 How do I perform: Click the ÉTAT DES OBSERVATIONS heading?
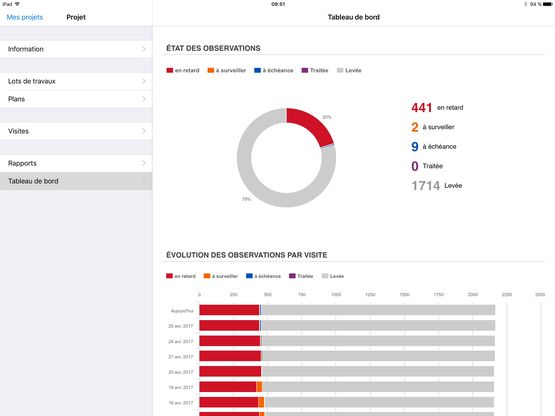pyautogui.click(x=213, y=48)
